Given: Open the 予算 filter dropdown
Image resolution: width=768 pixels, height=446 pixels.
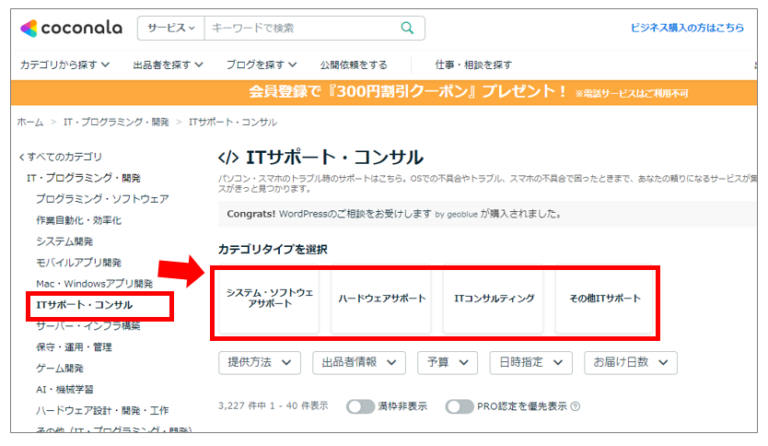Looking at the screenshot, I should (x=447, y=363).
